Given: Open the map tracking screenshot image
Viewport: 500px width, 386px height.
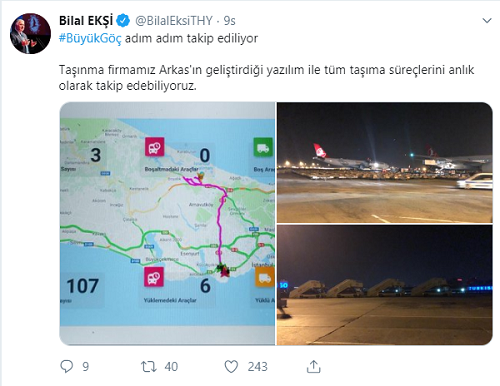Looking at the screenshot, I should [x=167, y=223].
